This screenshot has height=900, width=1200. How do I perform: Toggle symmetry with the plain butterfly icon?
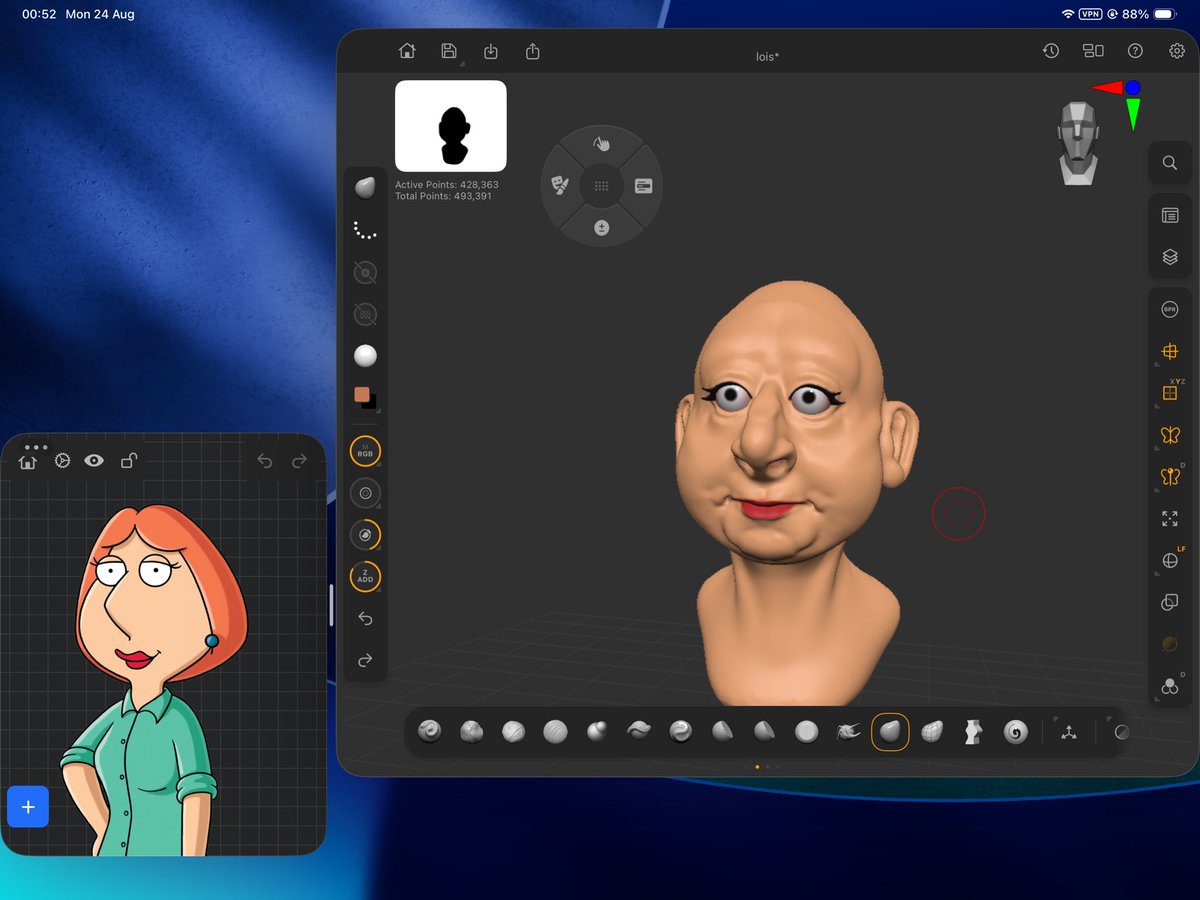tap(1170, 435)
